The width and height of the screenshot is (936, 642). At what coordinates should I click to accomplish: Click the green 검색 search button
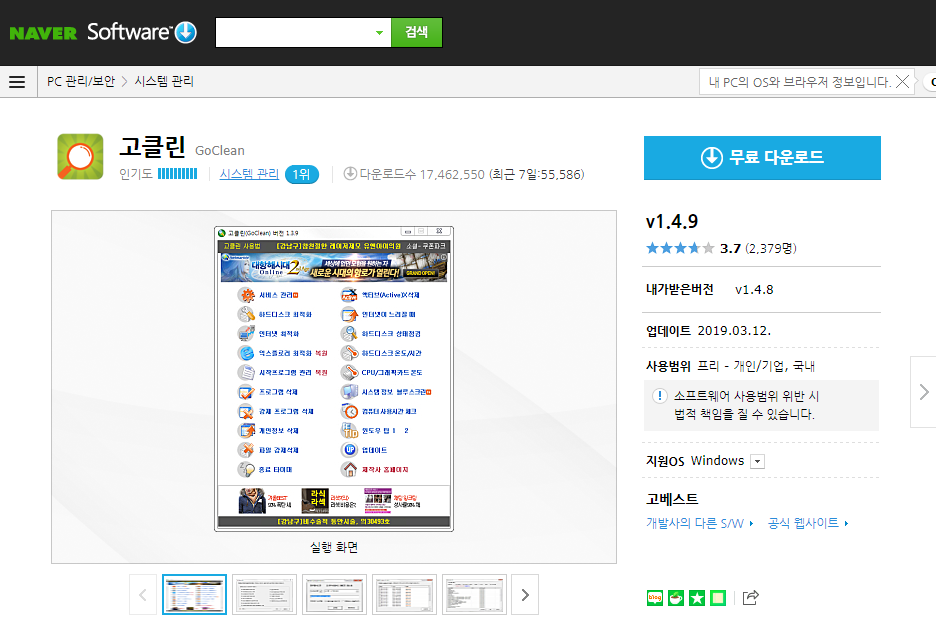pos(417,32)
